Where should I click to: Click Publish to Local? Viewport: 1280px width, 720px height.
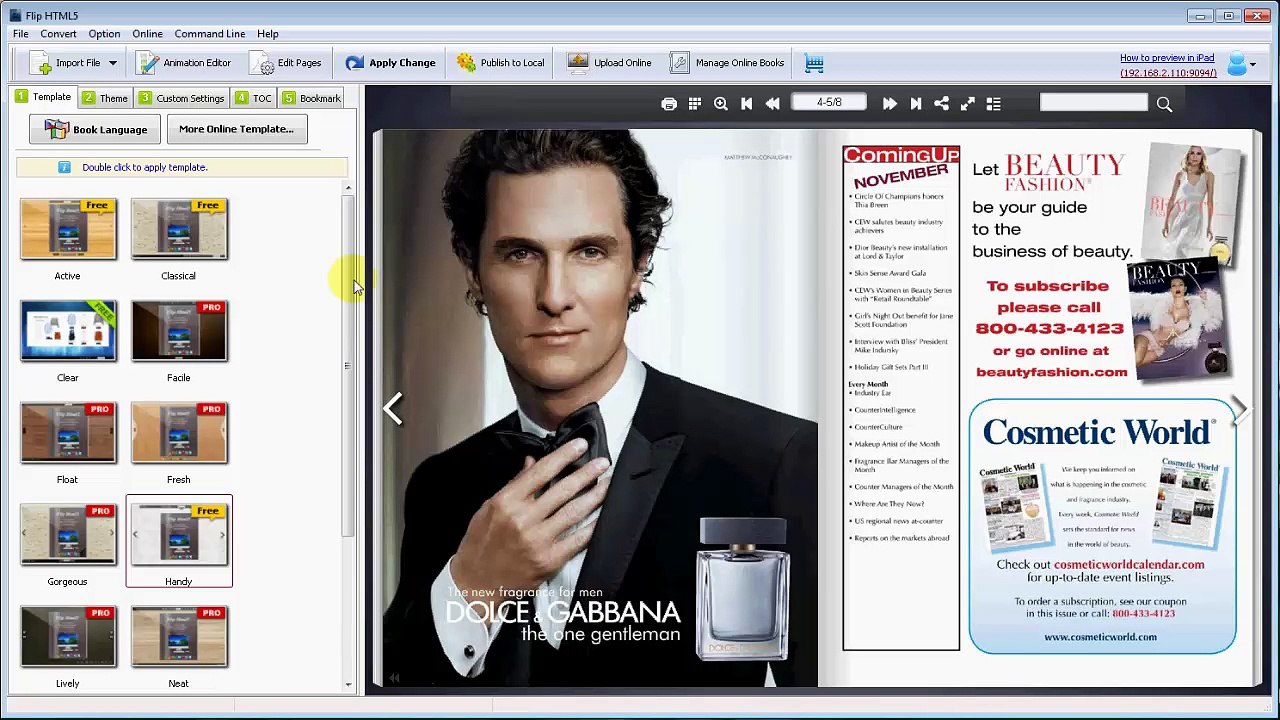500,63
